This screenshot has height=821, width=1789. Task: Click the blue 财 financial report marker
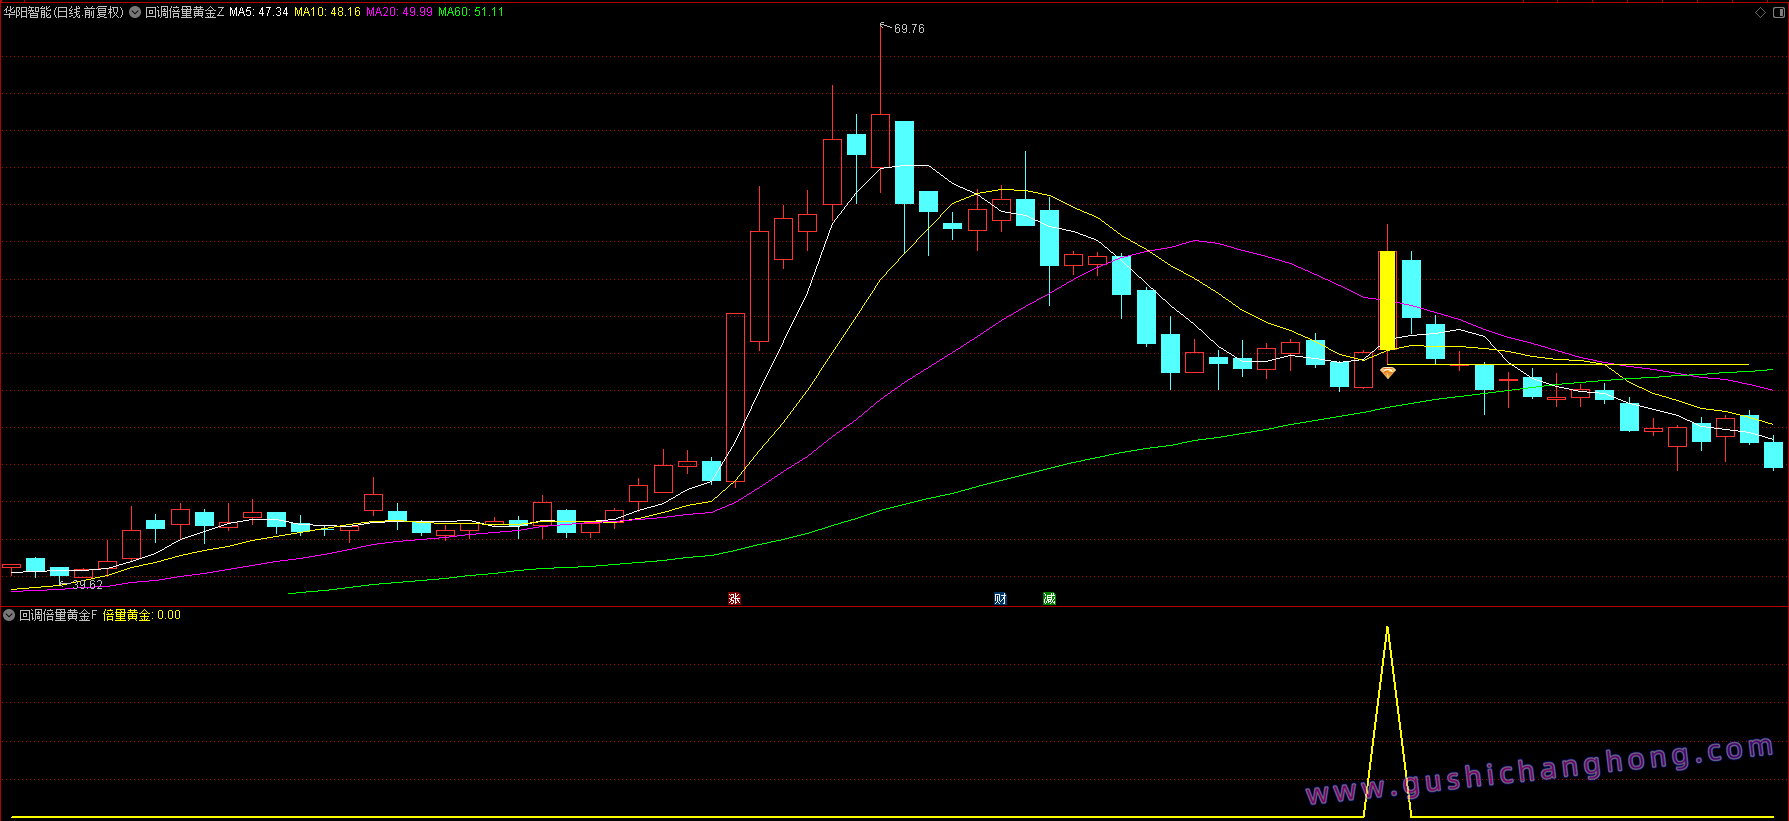[1000, 599]
